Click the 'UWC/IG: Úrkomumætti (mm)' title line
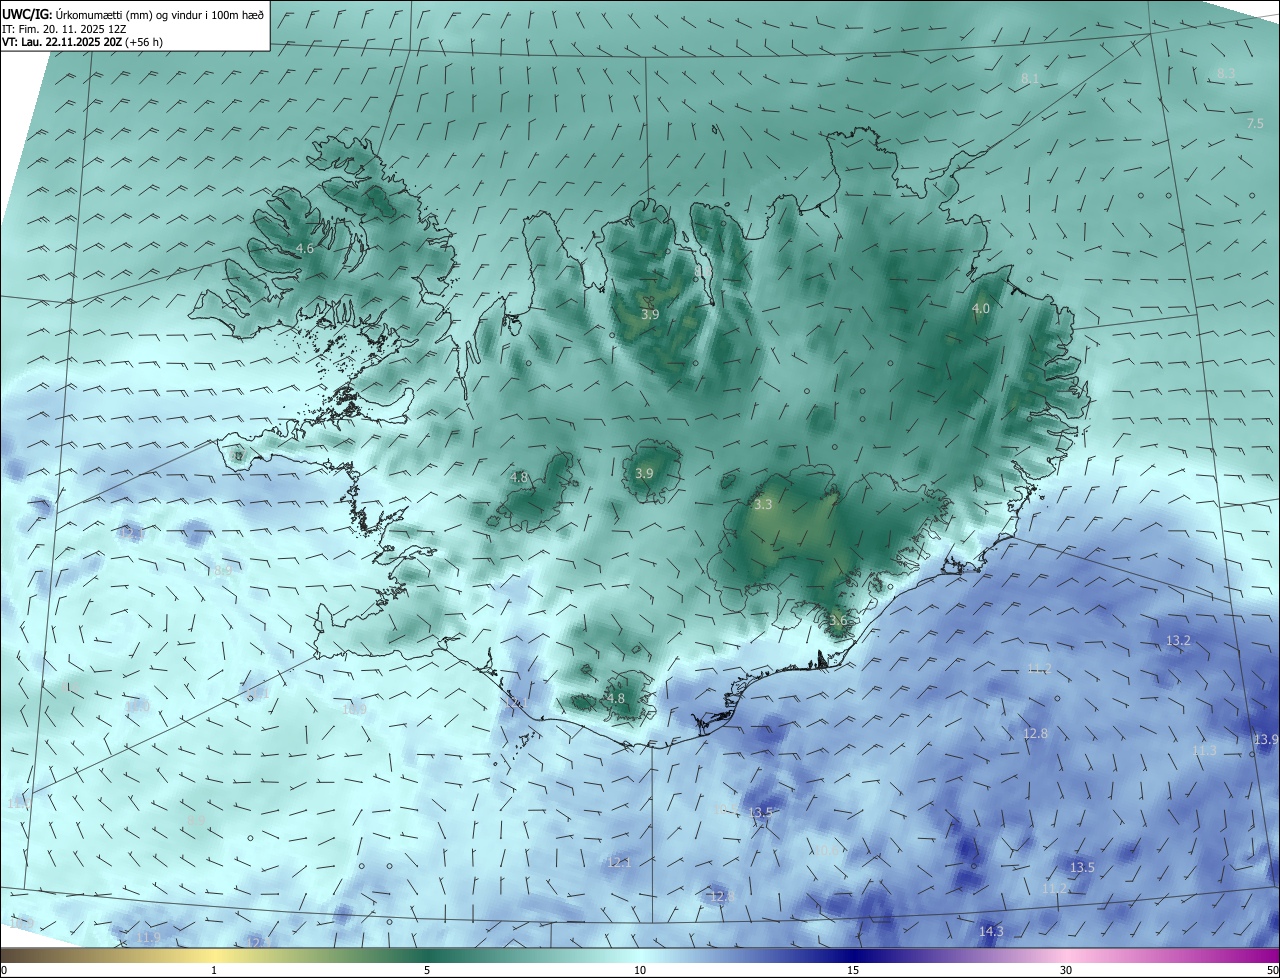Image resolution: width=1280 pixels, height=978 pixels. 133,14
